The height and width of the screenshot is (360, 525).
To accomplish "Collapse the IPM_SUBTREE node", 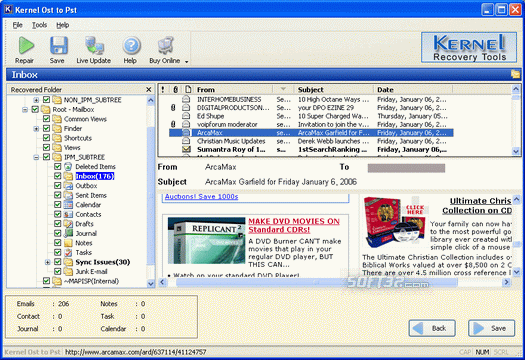I will pyautogui.click(x=36, y=157).
